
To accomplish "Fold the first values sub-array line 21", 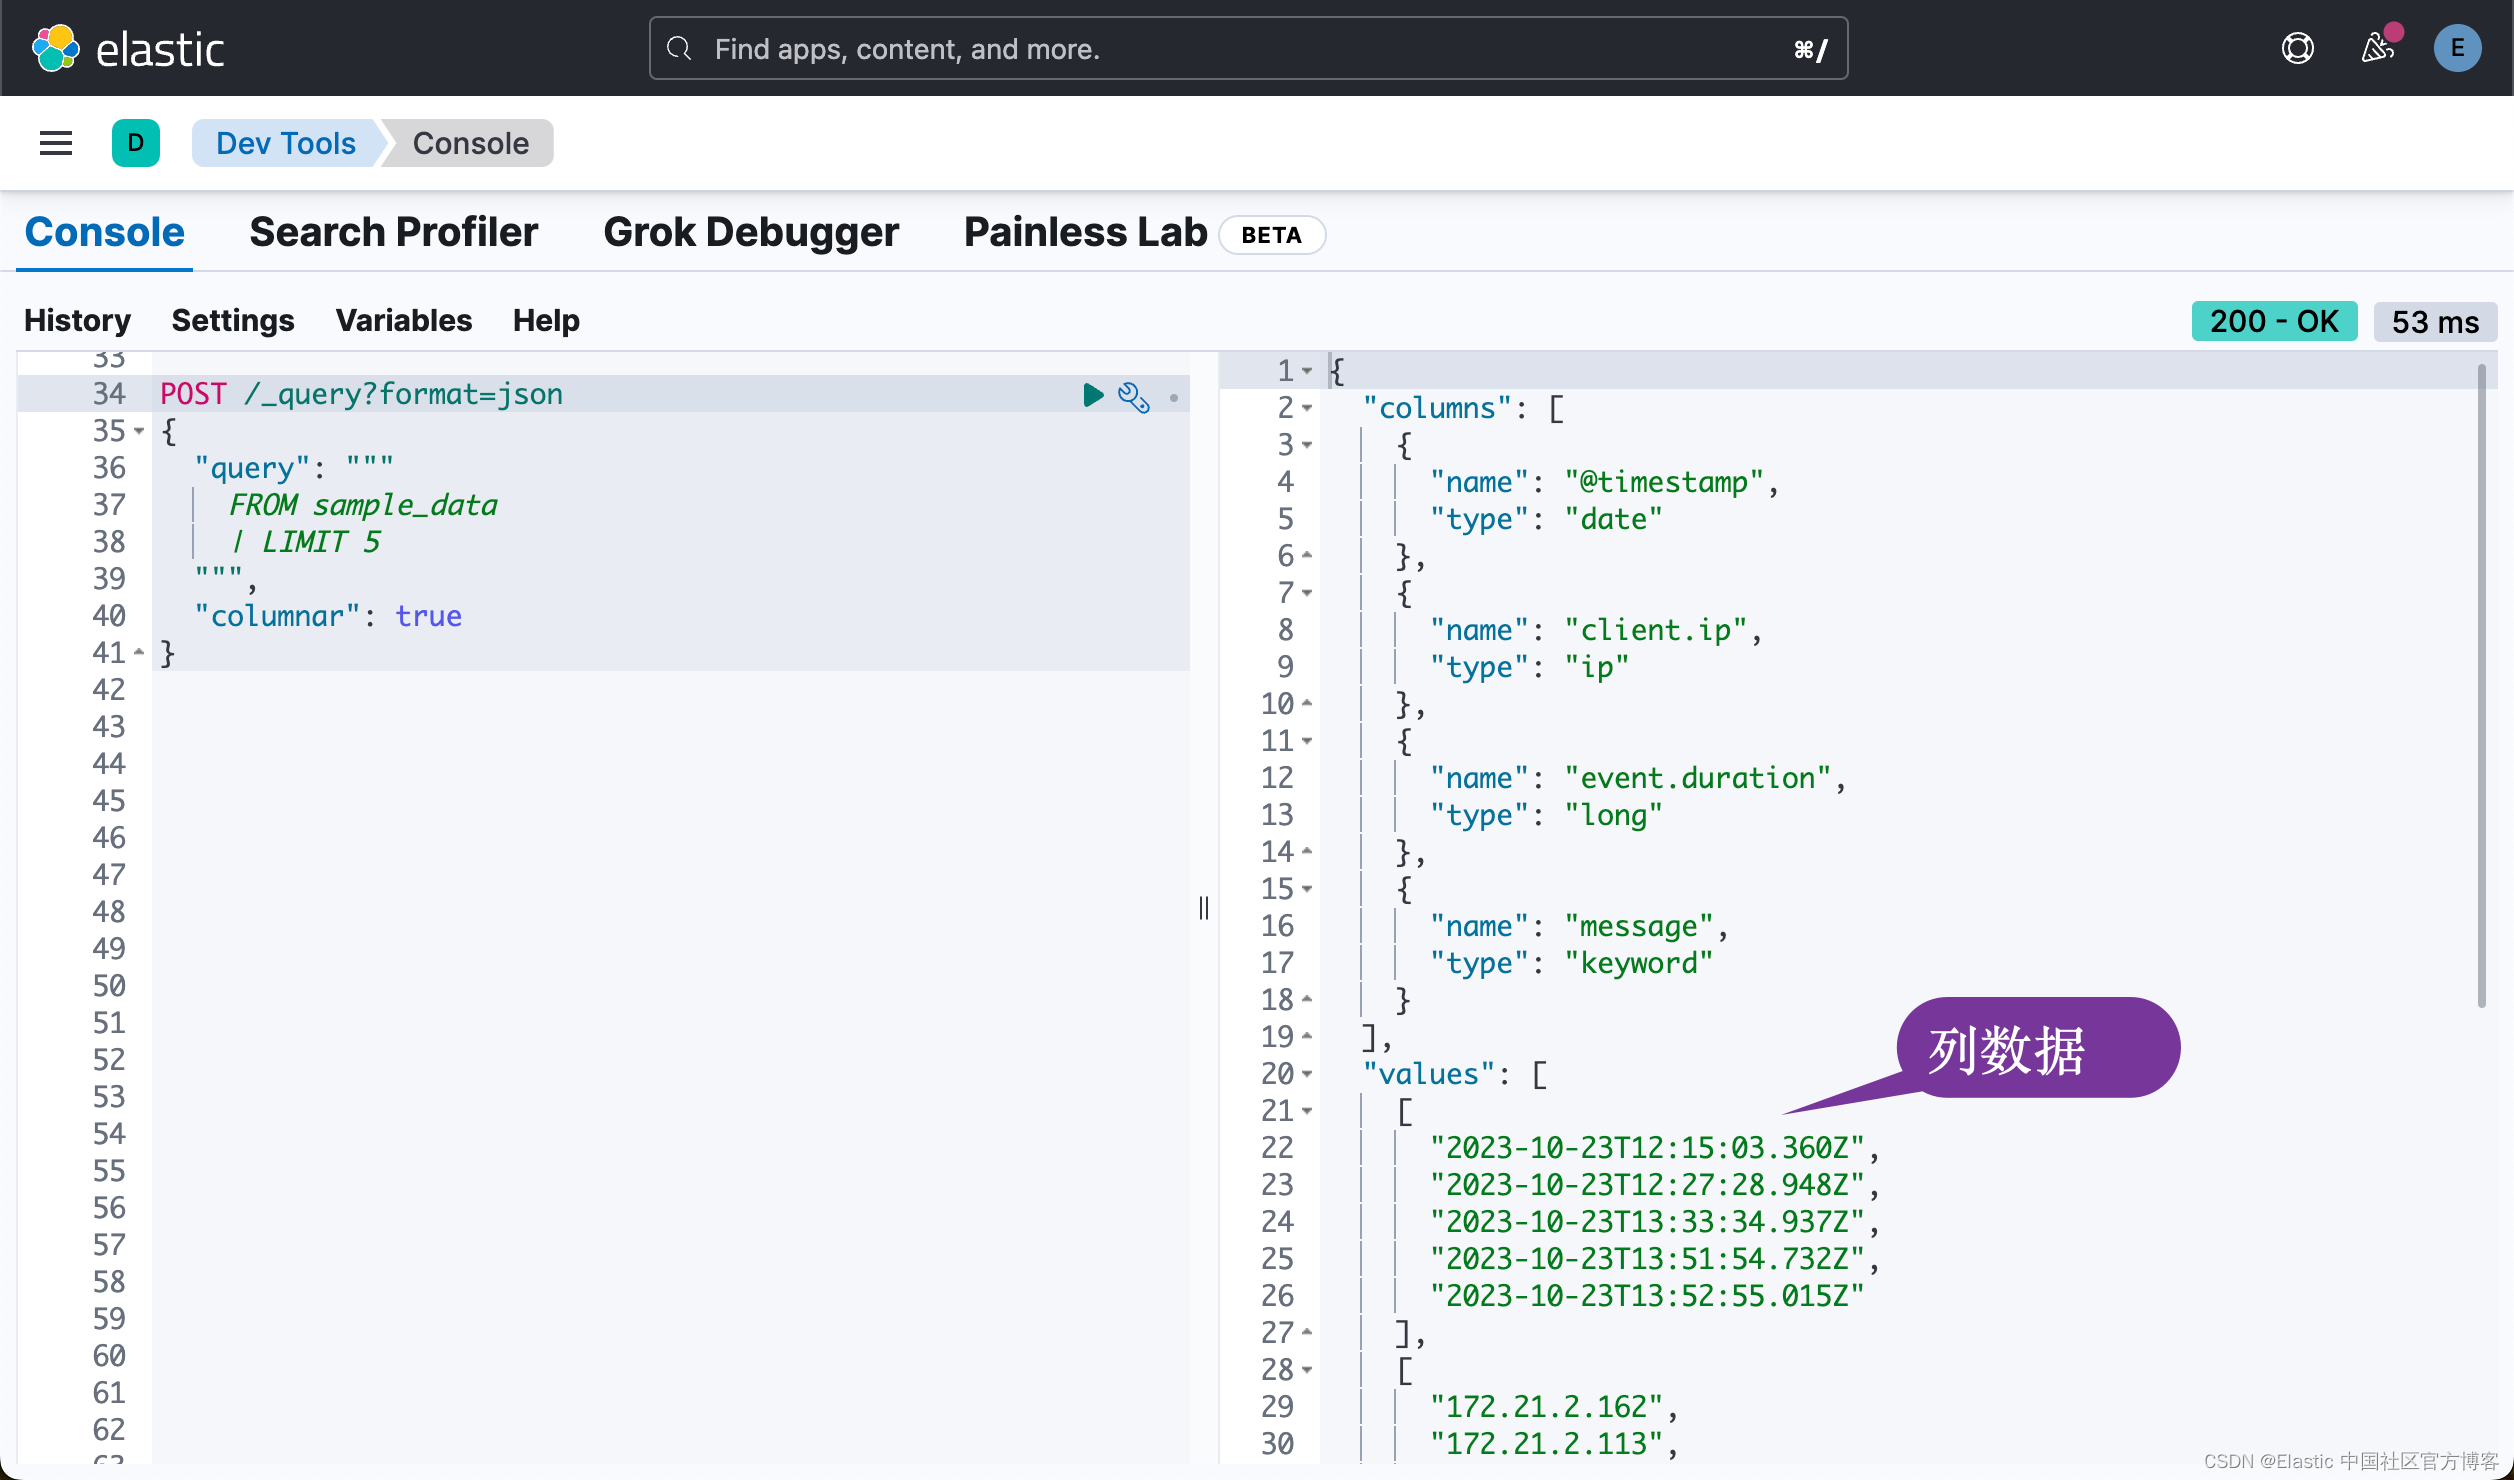I will (1307, 1111).
